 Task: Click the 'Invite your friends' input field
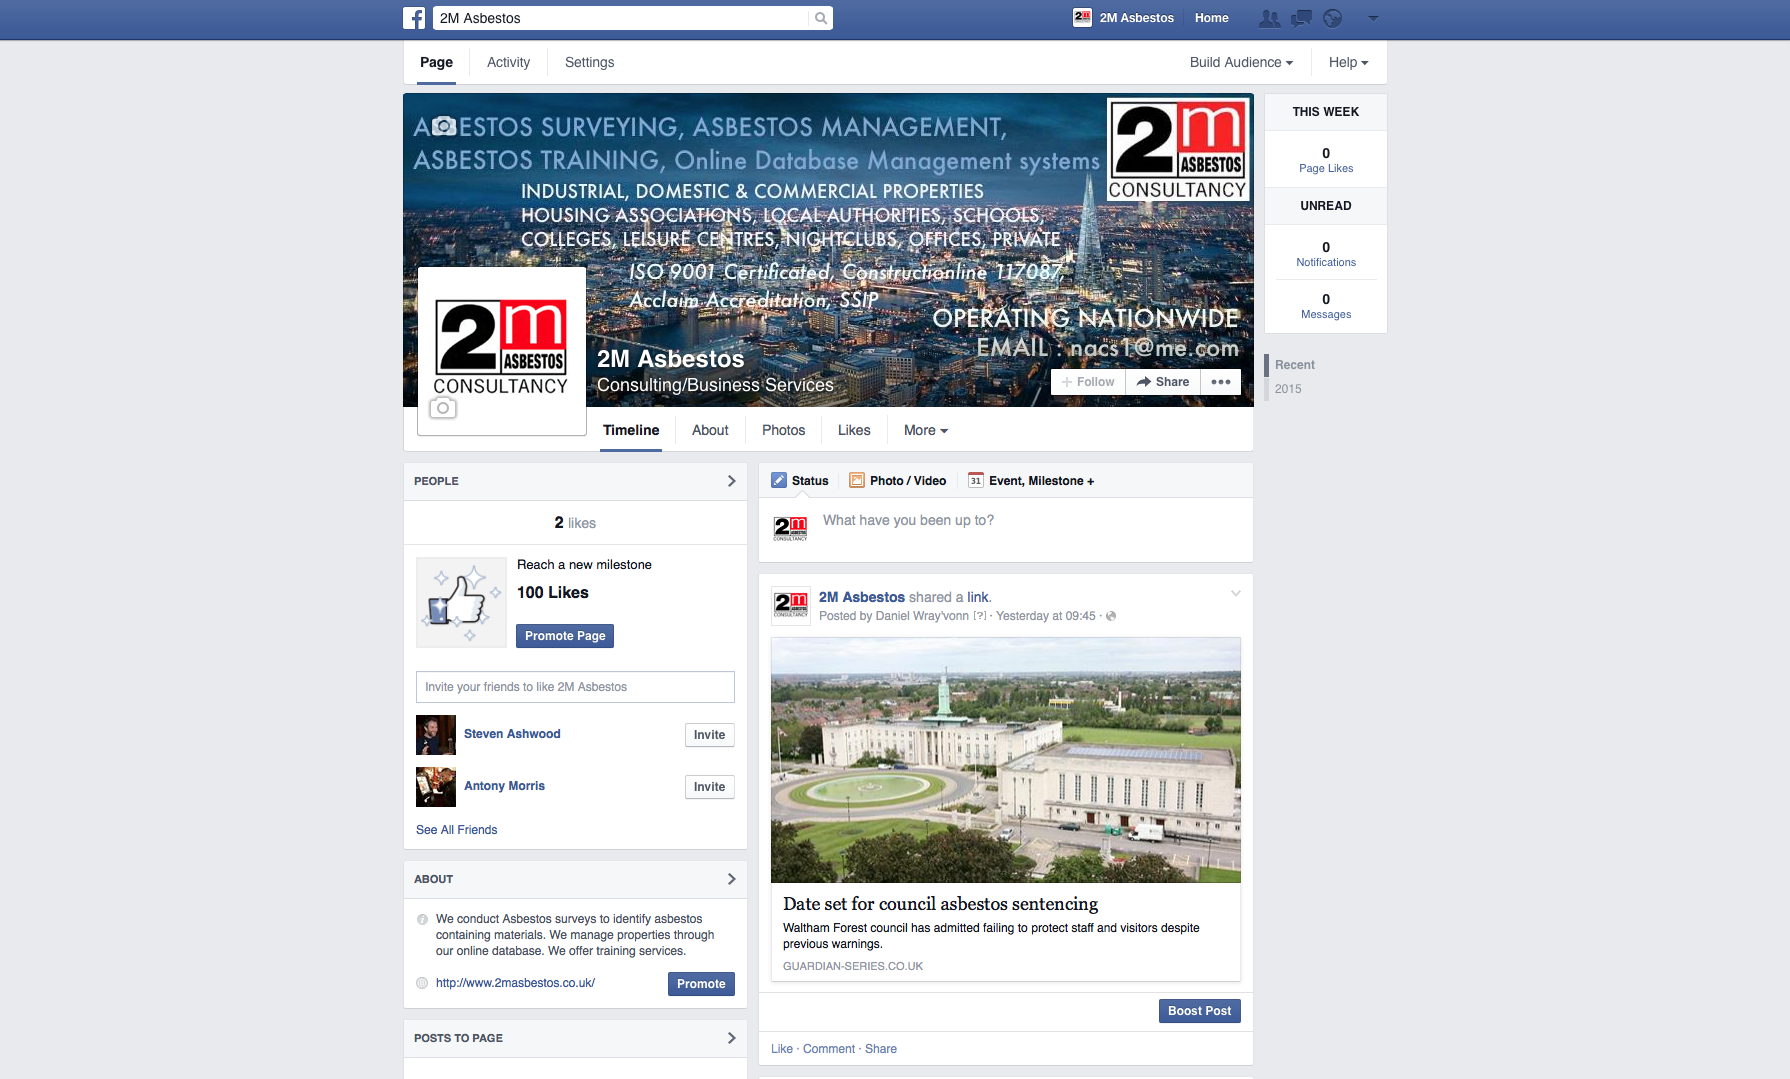tap(575, 687)
